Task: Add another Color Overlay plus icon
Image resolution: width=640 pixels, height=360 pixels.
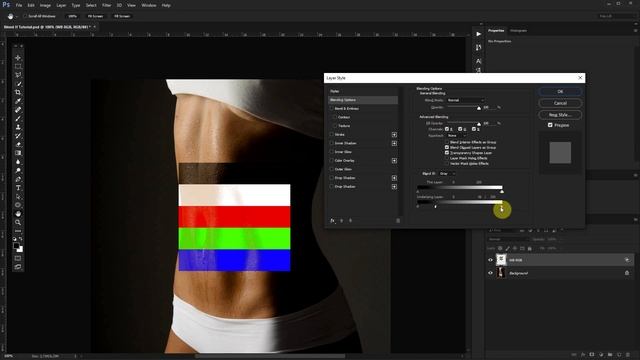Action: [x=394, y=160]
